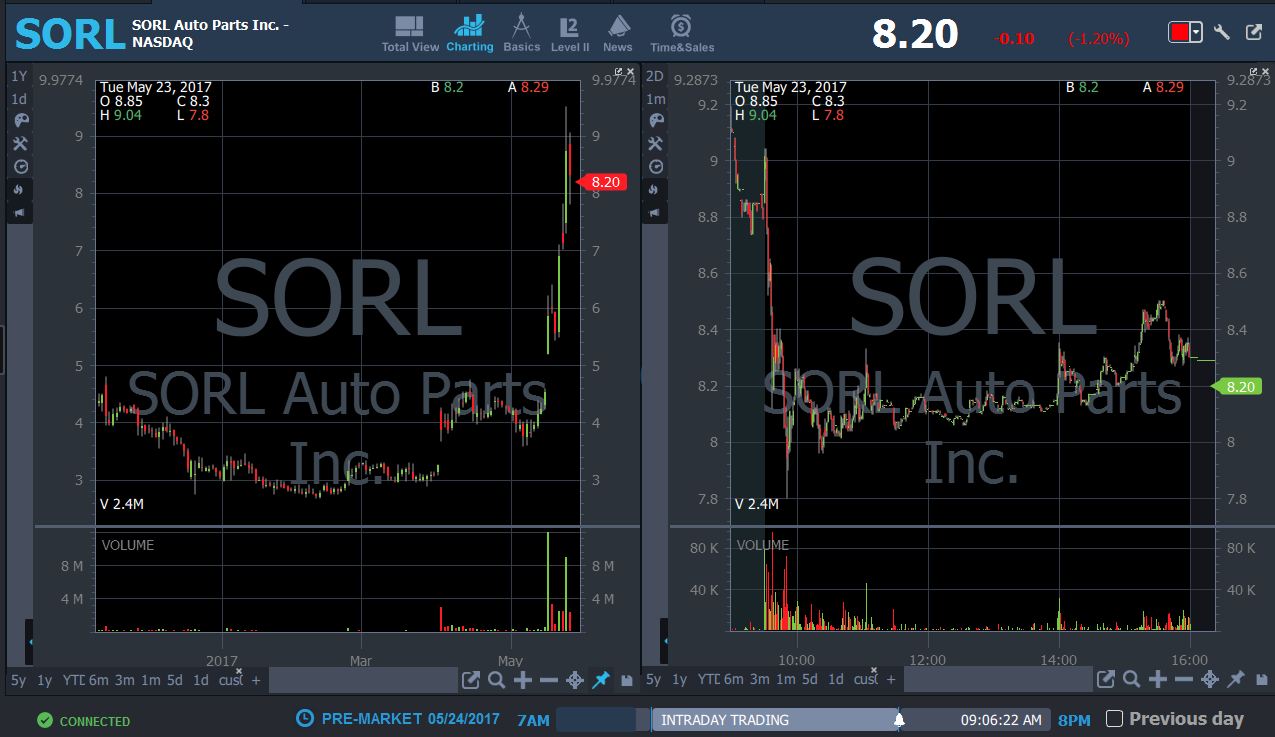Enable the Previous day checkbox

click(1115, 719)
